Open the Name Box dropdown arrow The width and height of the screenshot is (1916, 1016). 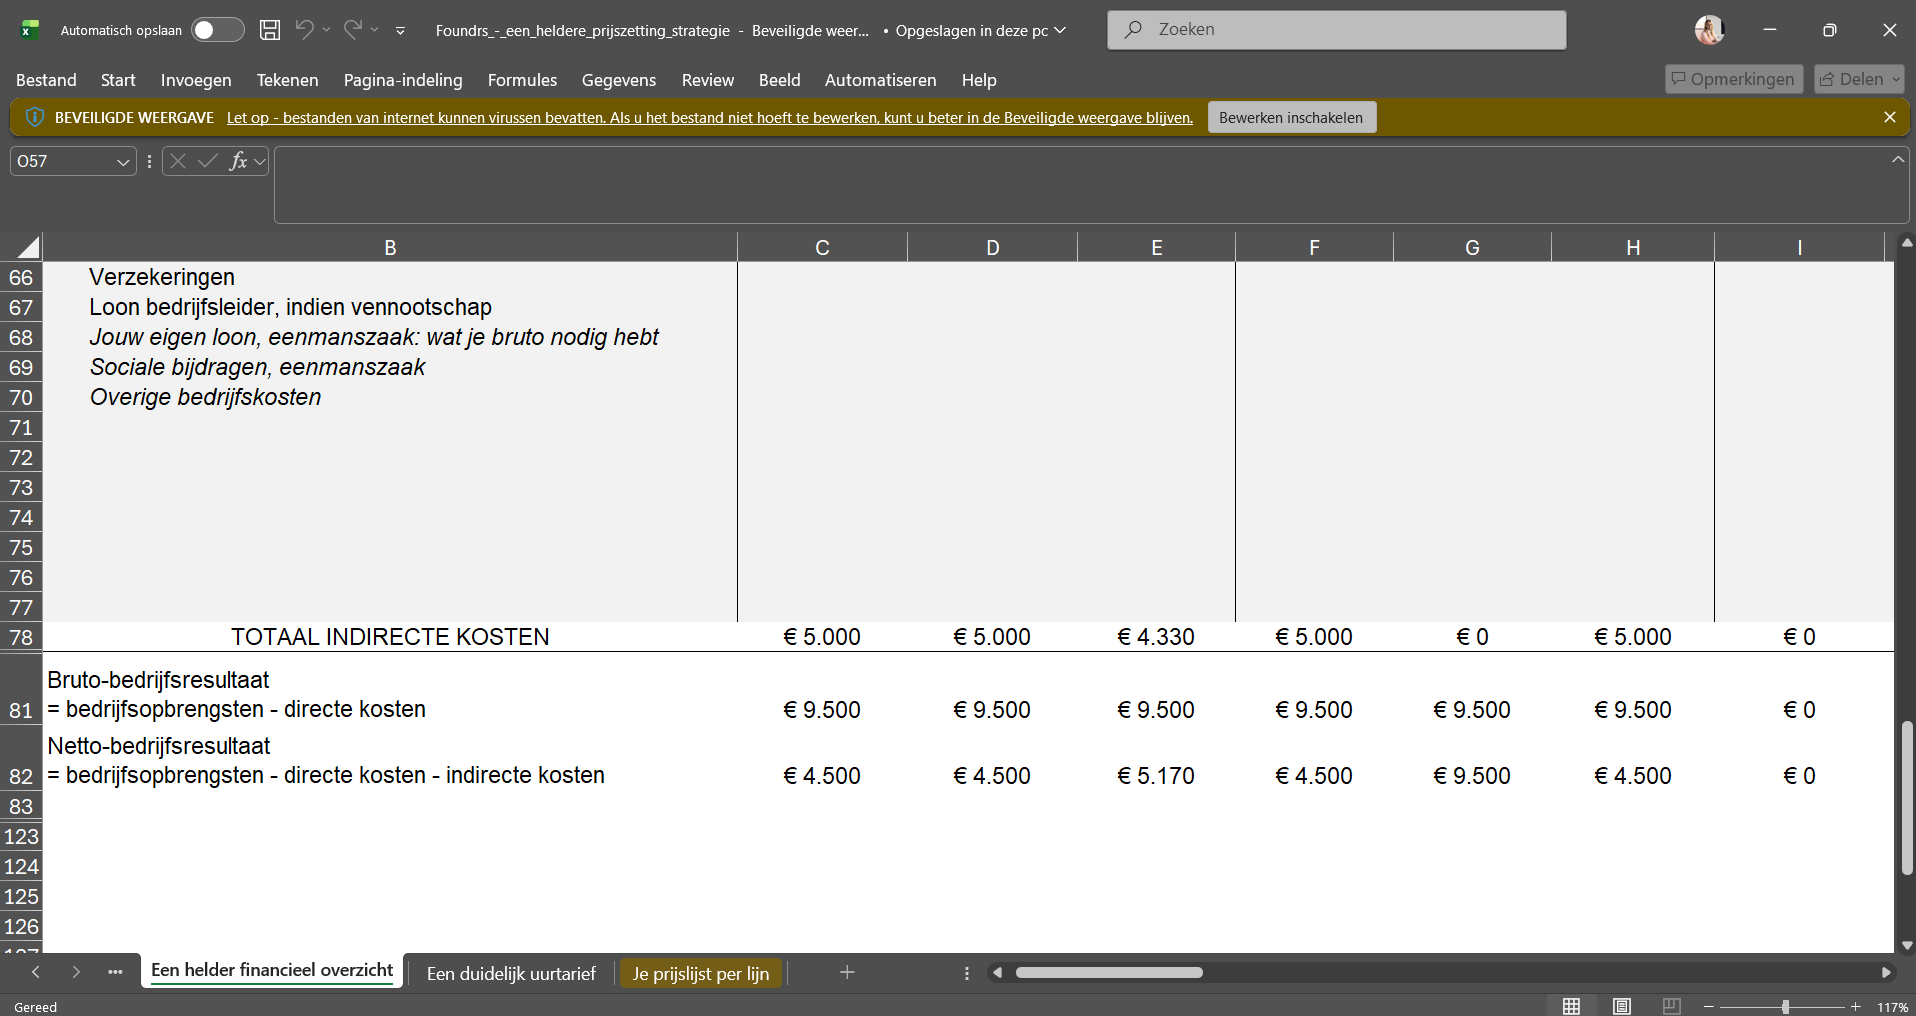pyautogui.click(x=123, y=162)
